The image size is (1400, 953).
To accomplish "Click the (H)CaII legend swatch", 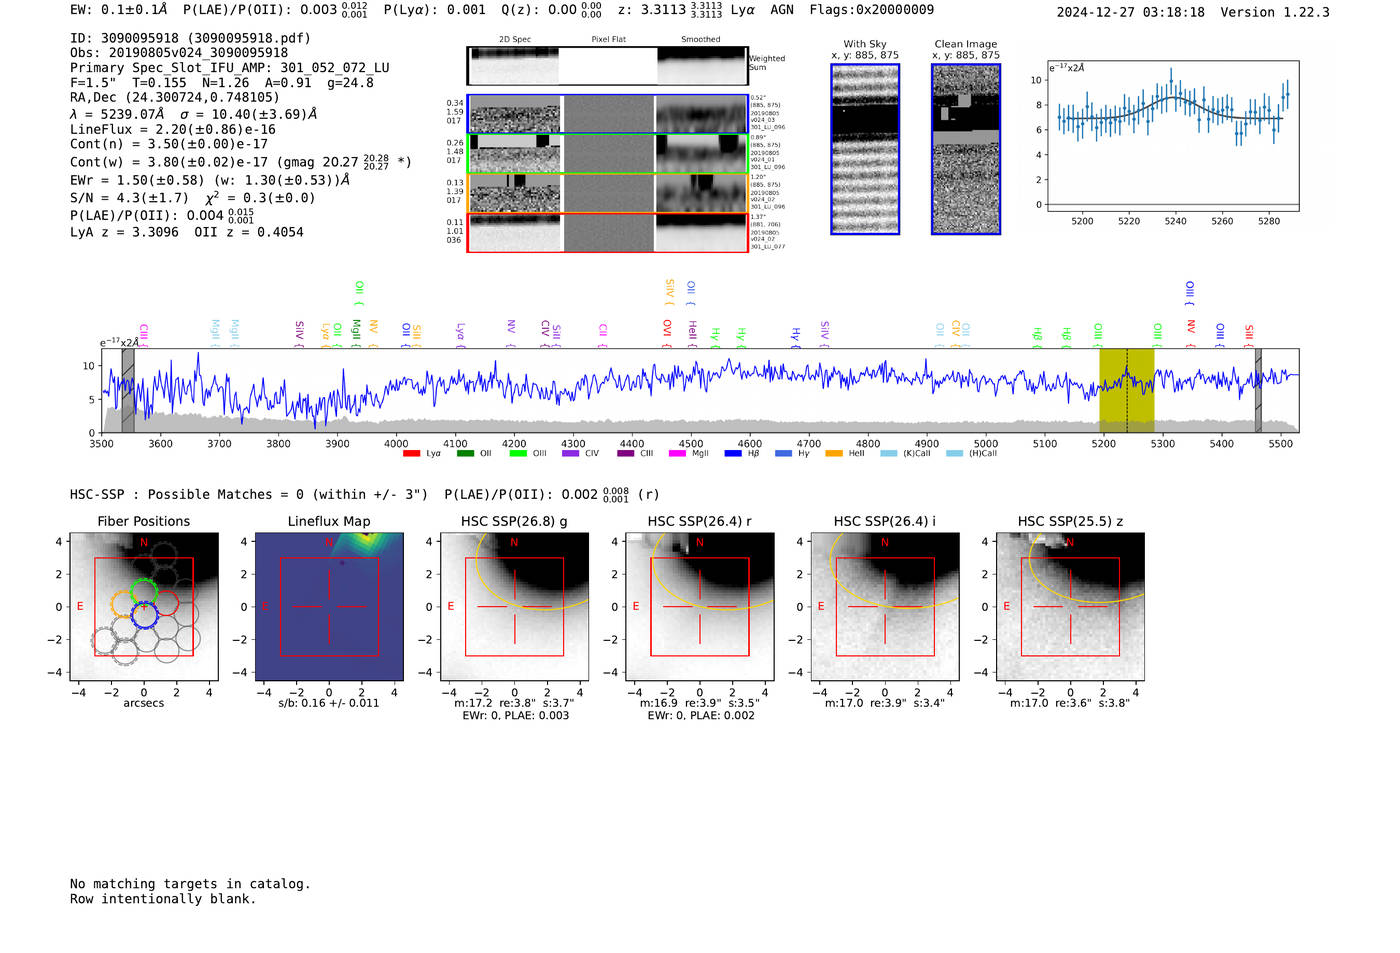I will pyautogui.click(x=954, y=454).
